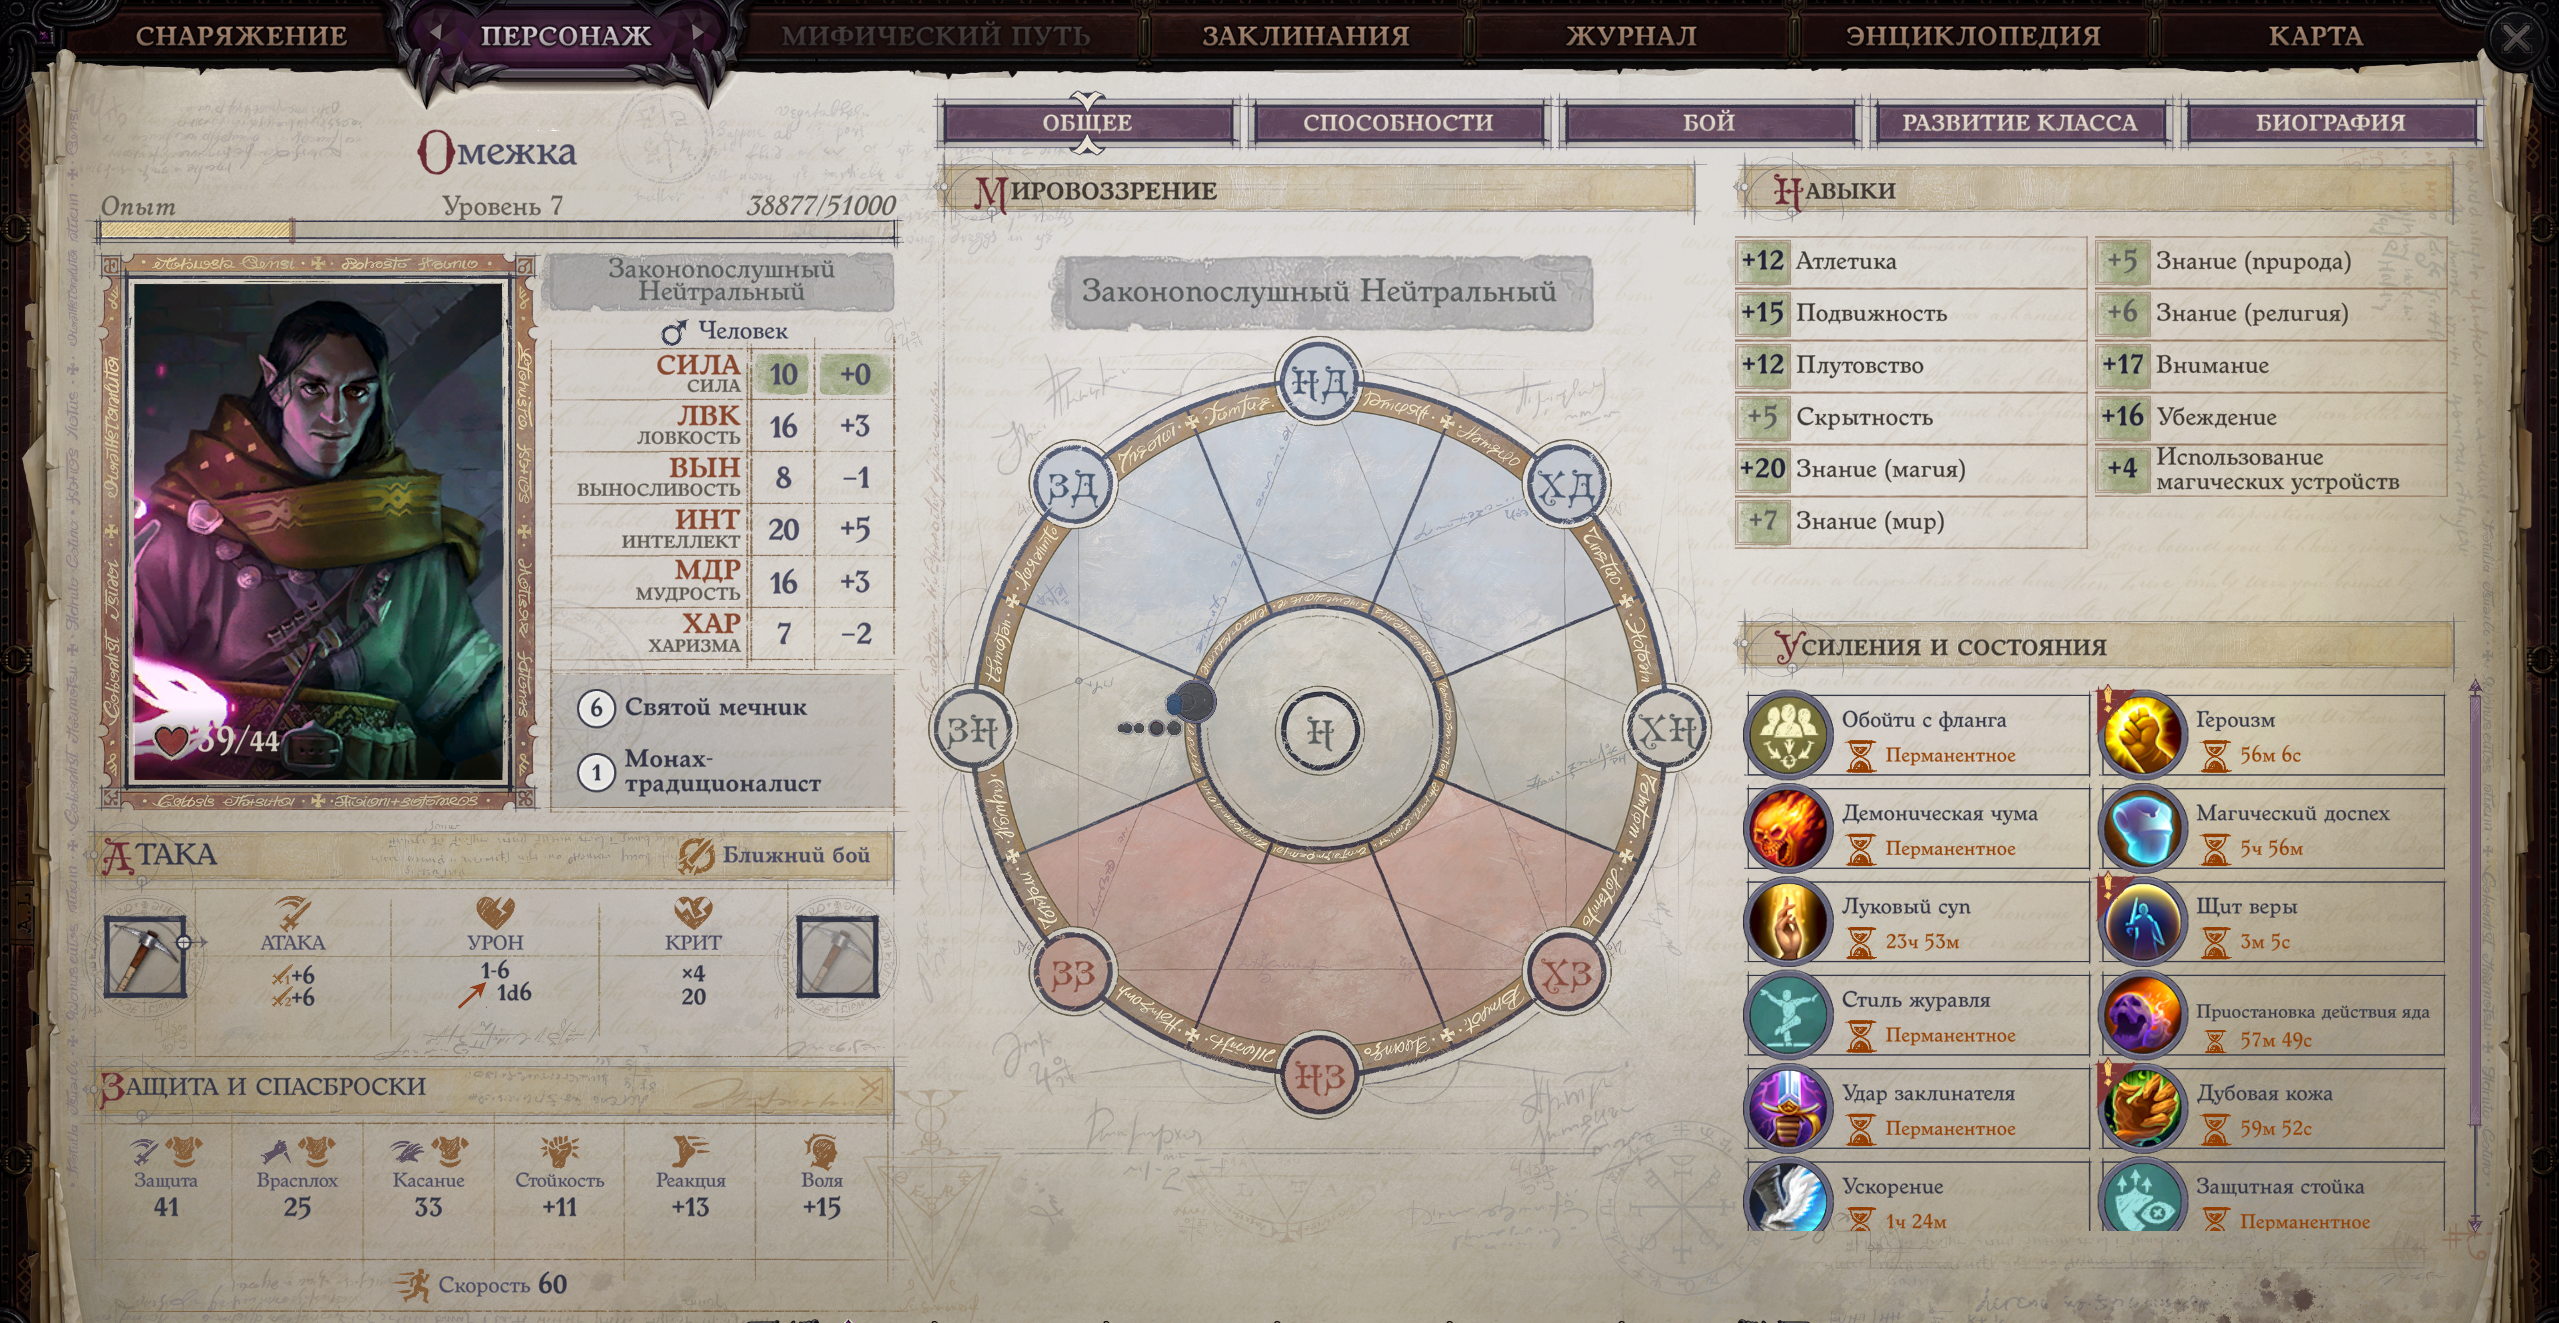This screenshot has width=2559, height=1323.
Task: Open the Заклинания top tab
Action: point(1305,35)
